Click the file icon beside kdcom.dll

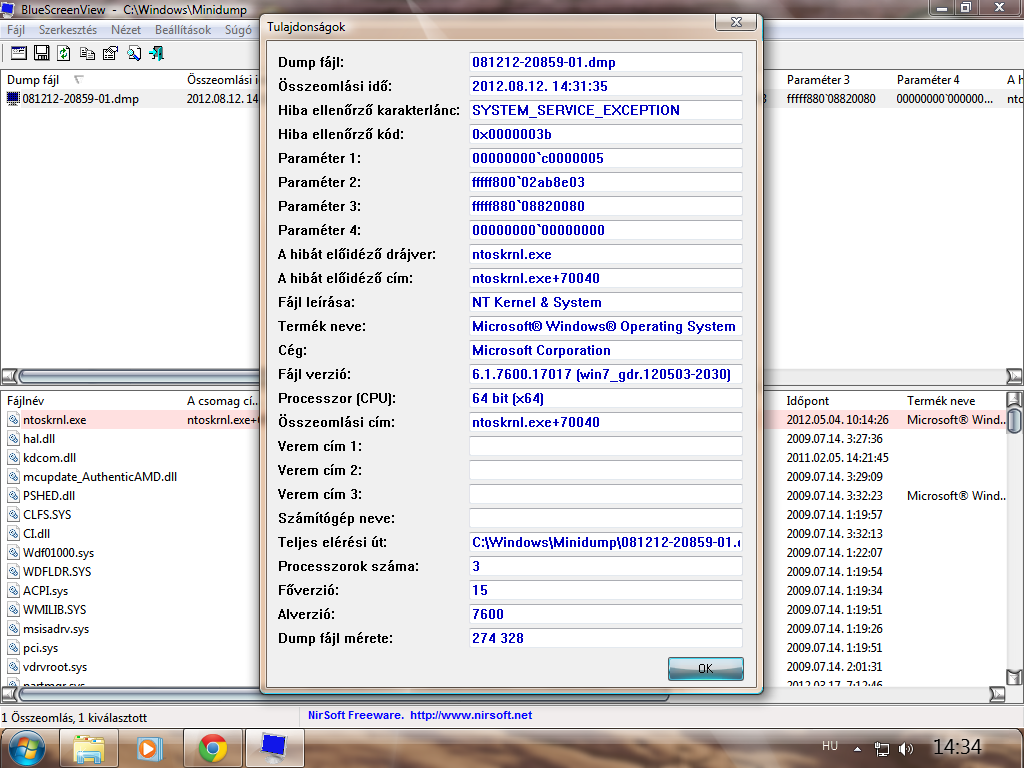coord(13,458)
